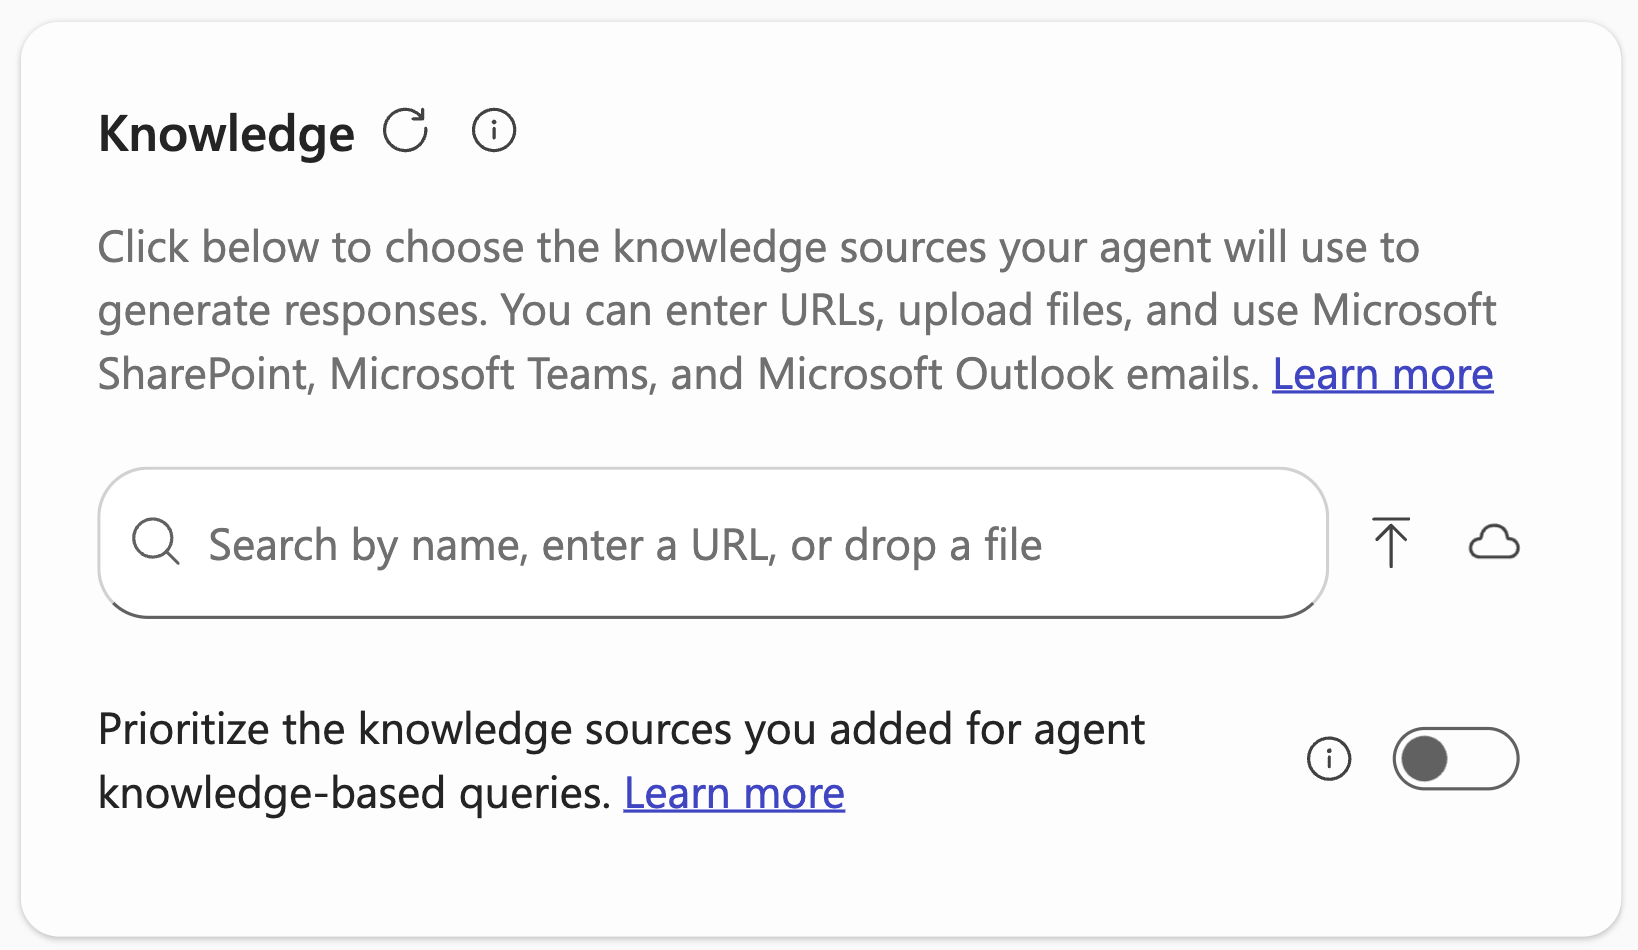Click the "Microsoft Outlook emails" text
The height and width of the screenshot is (950, 1638).
1006,375
